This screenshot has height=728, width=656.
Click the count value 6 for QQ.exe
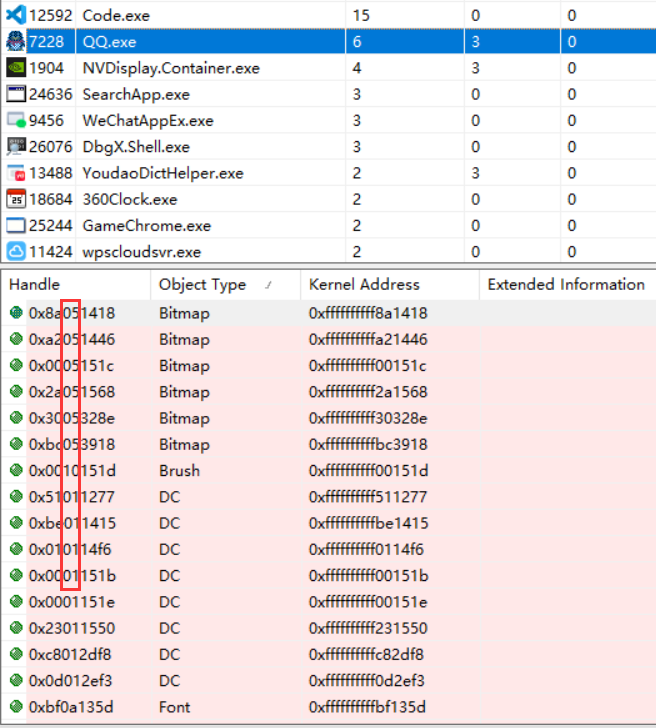coord(357,42)
